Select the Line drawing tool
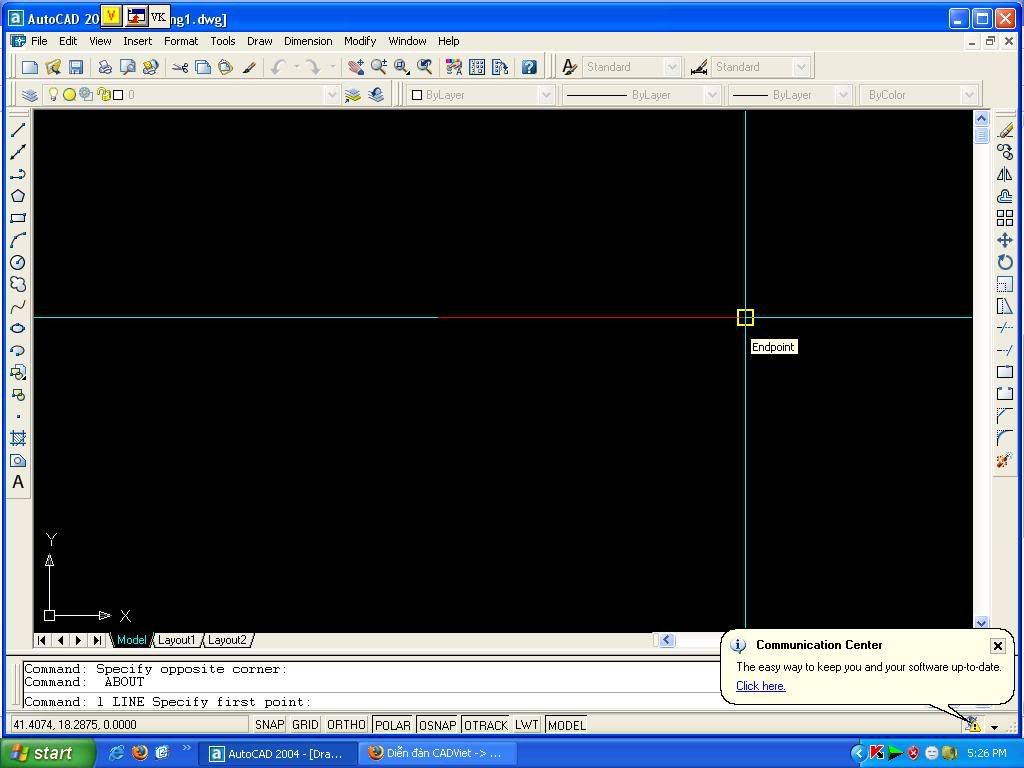The image size is (1024, 768). (18, 130)
